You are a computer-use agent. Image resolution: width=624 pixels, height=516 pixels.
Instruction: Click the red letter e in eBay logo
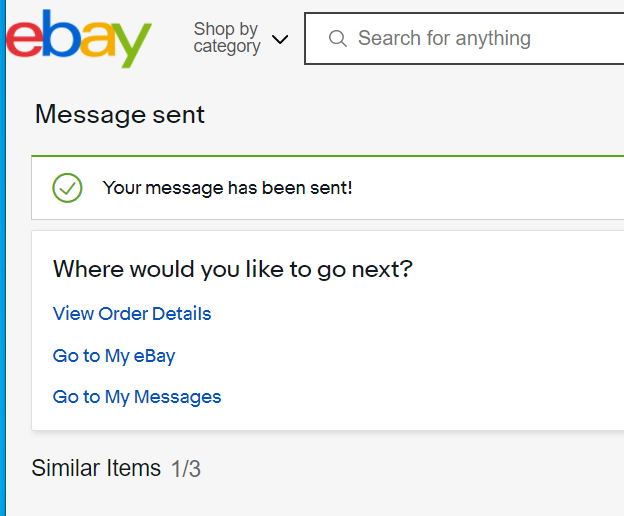[x=24, y=40]
